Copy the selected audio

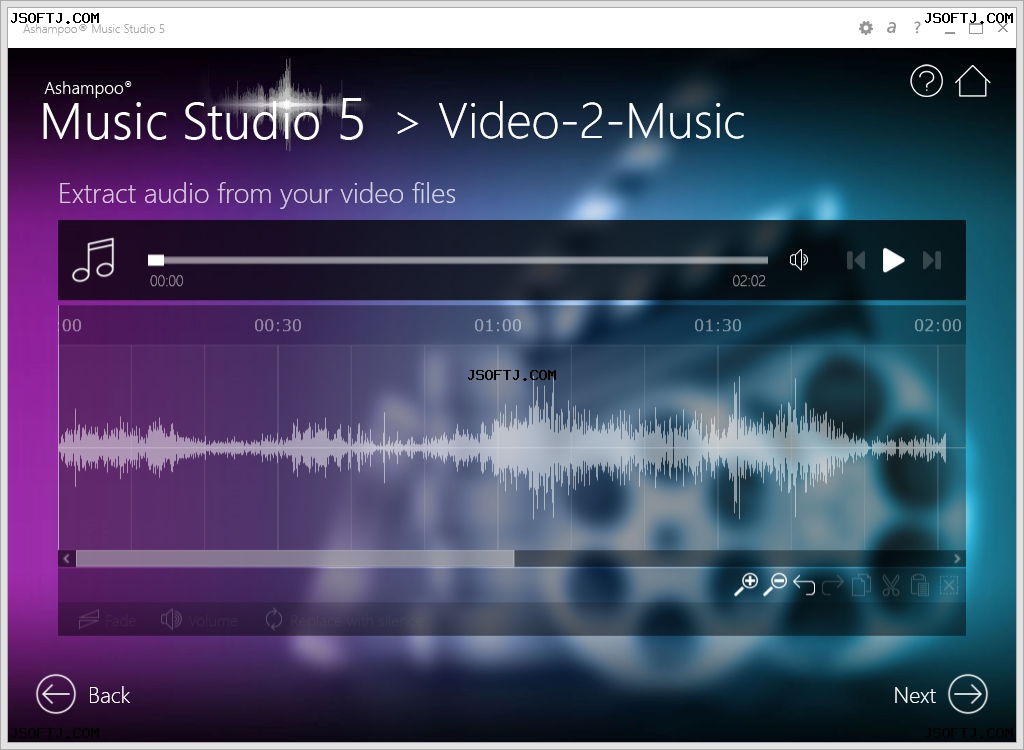click(x=861, y=585)
